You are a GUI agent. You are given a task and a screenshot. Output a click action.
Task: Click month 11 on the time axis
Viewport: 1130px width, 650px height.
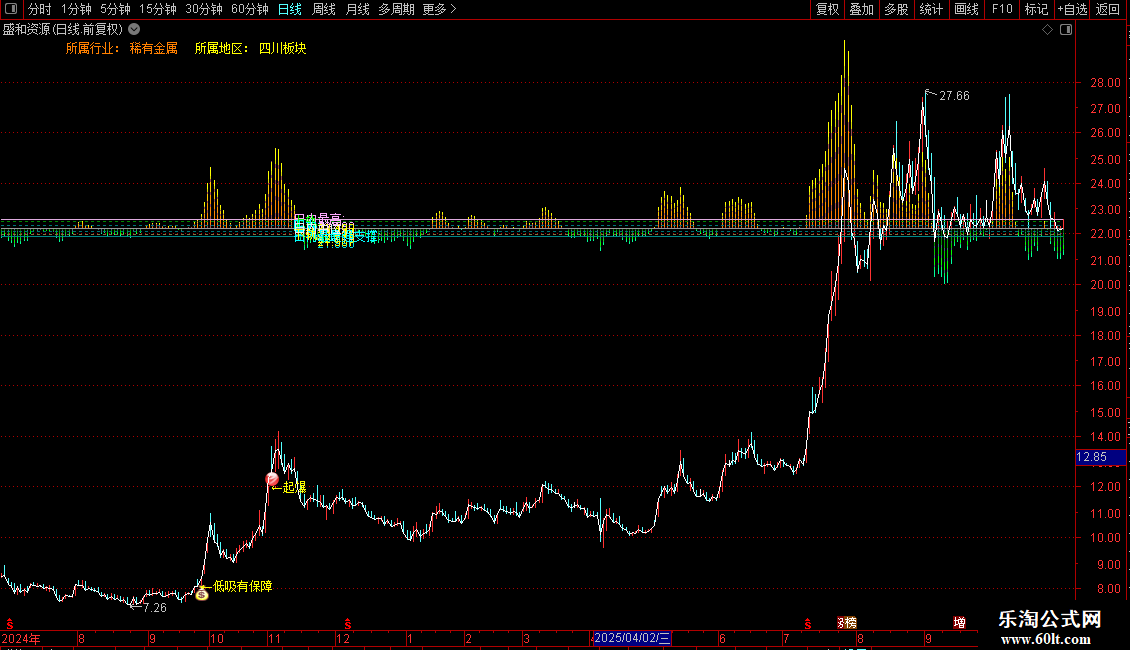[274, 638]
